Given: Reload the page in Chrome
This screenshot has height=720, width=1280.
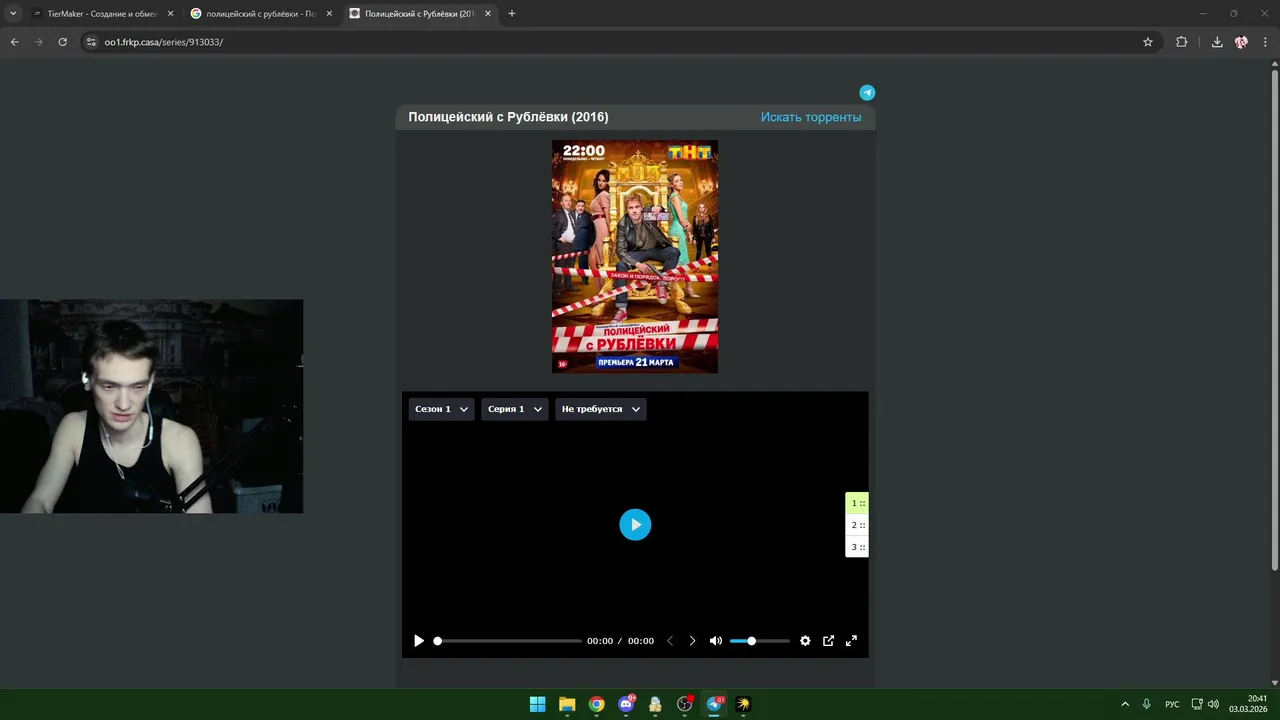Looking at the screenshot, I should click(x=62, y=42).
